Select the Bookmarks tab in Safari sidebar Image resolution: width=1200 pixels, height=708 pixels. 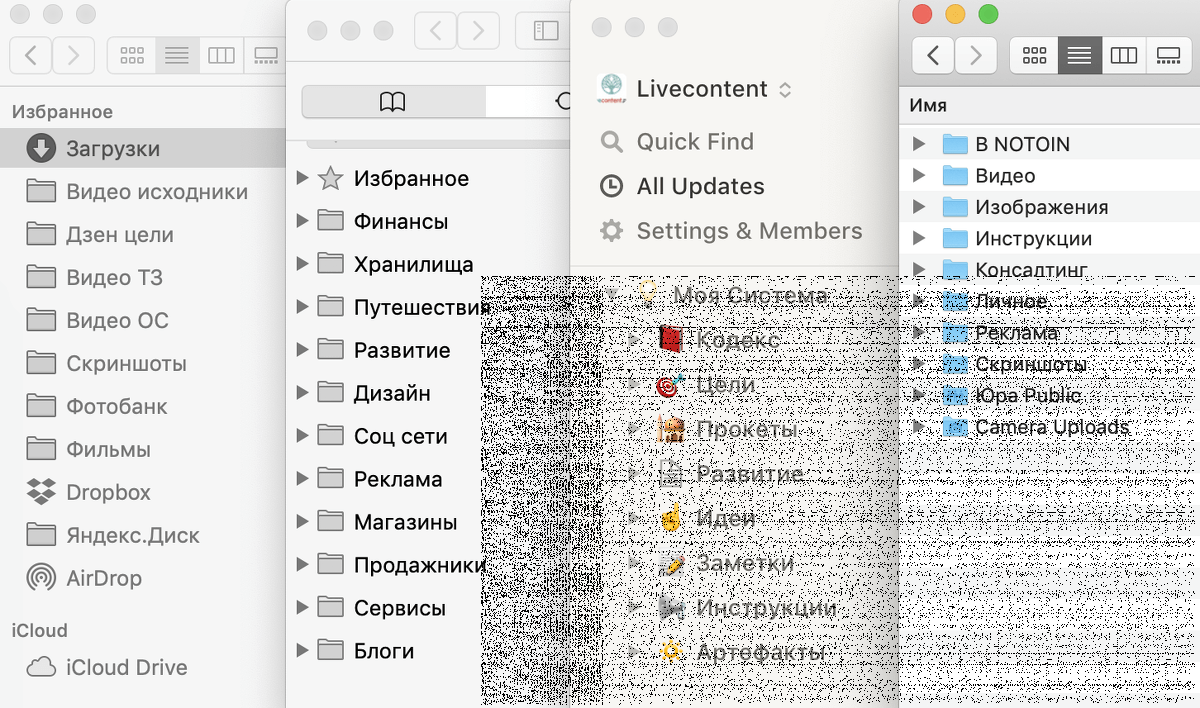point(393,101)
